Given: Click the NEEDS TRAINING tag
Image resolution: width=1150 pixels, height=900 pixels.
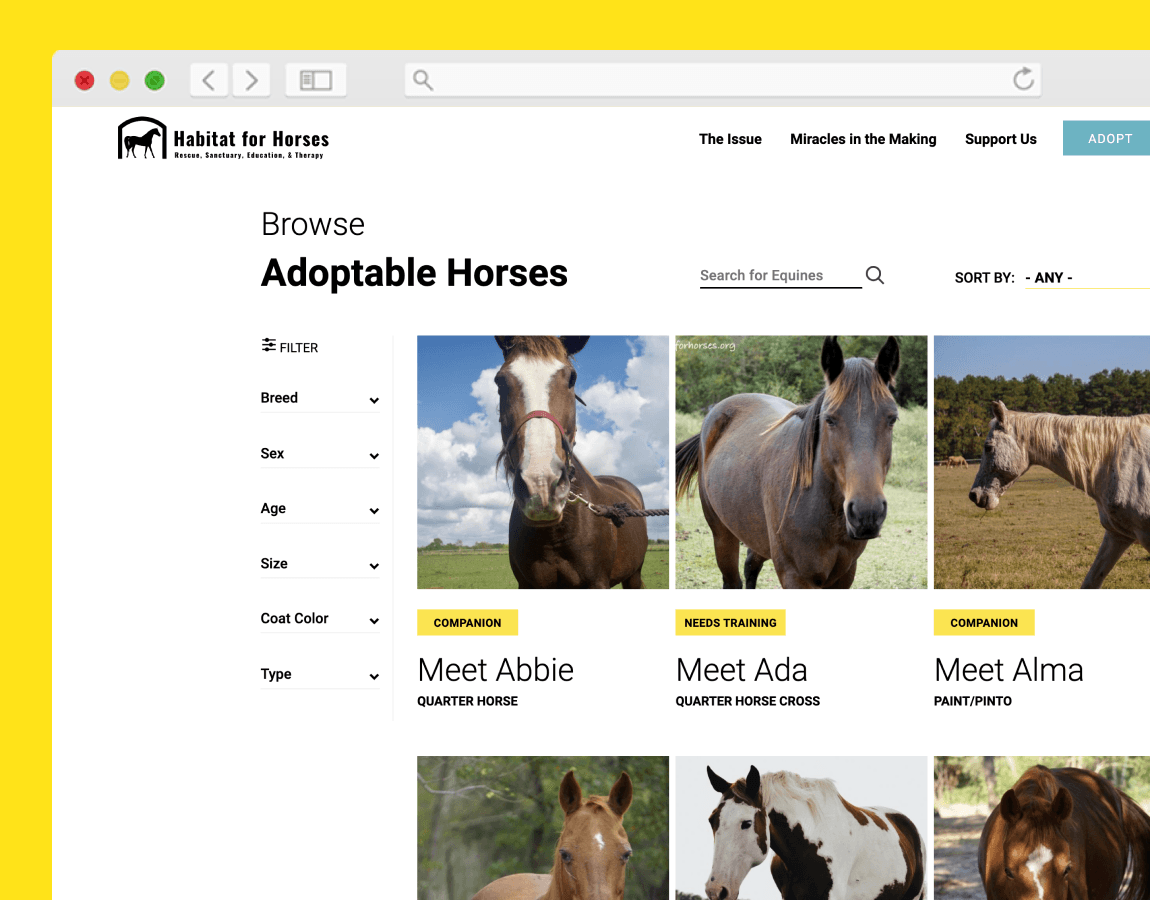Looking at the screenshot, I should (730, 623).
